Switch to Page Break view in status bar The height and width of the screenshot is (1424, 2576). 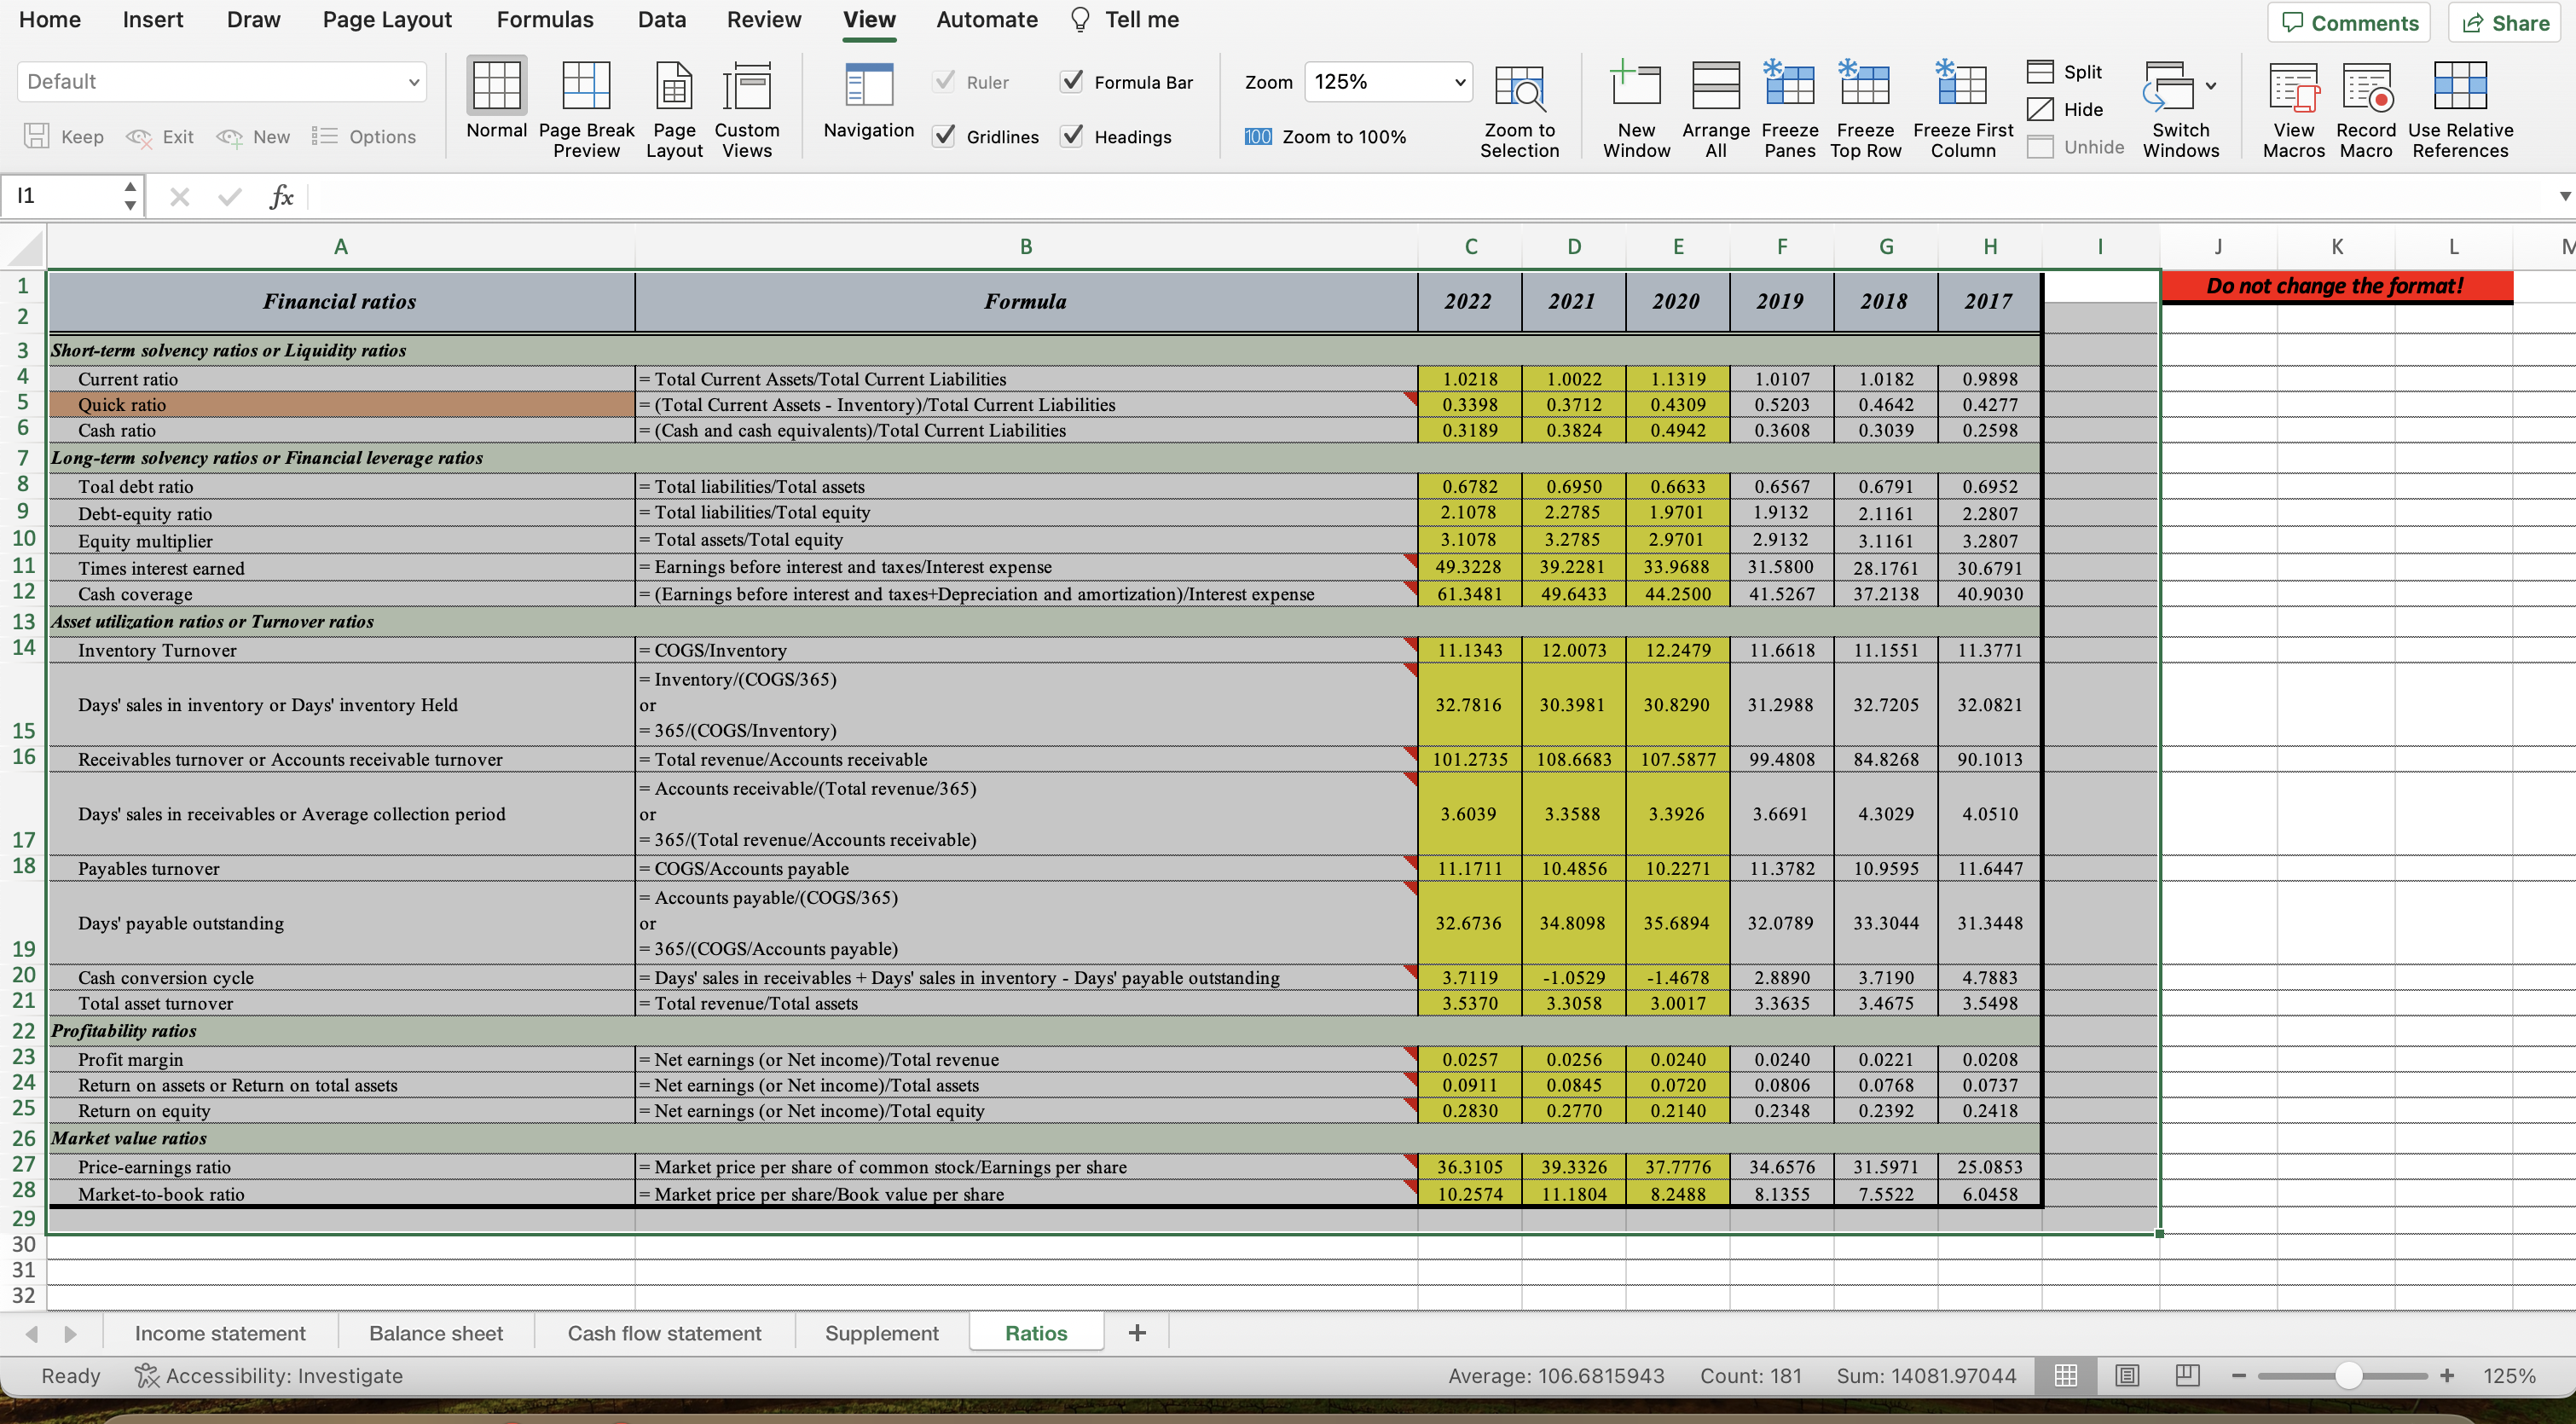(2187, 1376)
